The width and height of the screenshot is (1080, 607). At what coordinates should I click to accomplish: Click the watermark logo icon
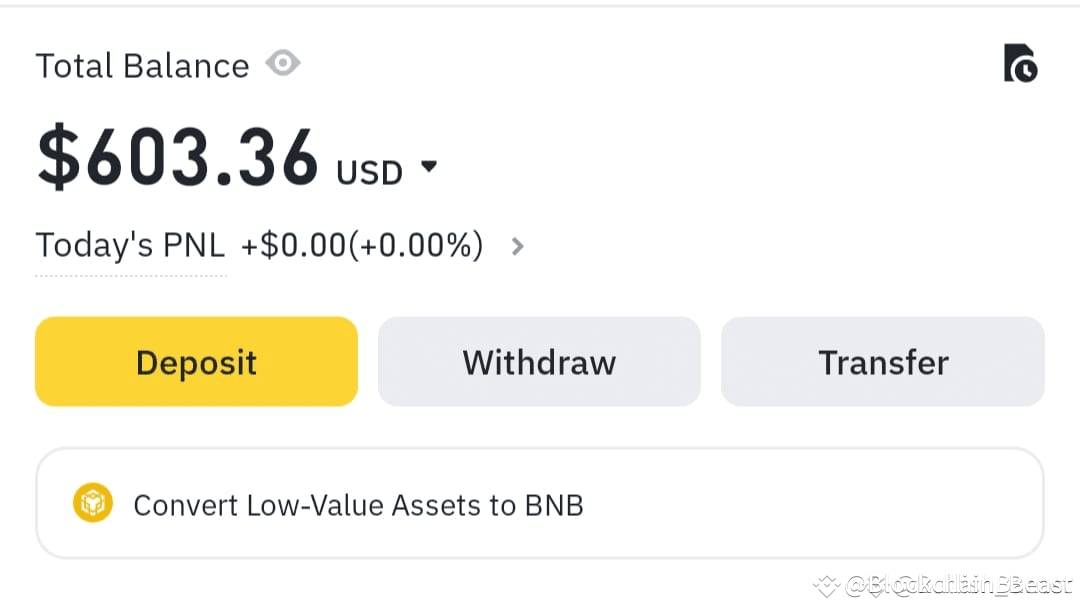click(826, 585)
